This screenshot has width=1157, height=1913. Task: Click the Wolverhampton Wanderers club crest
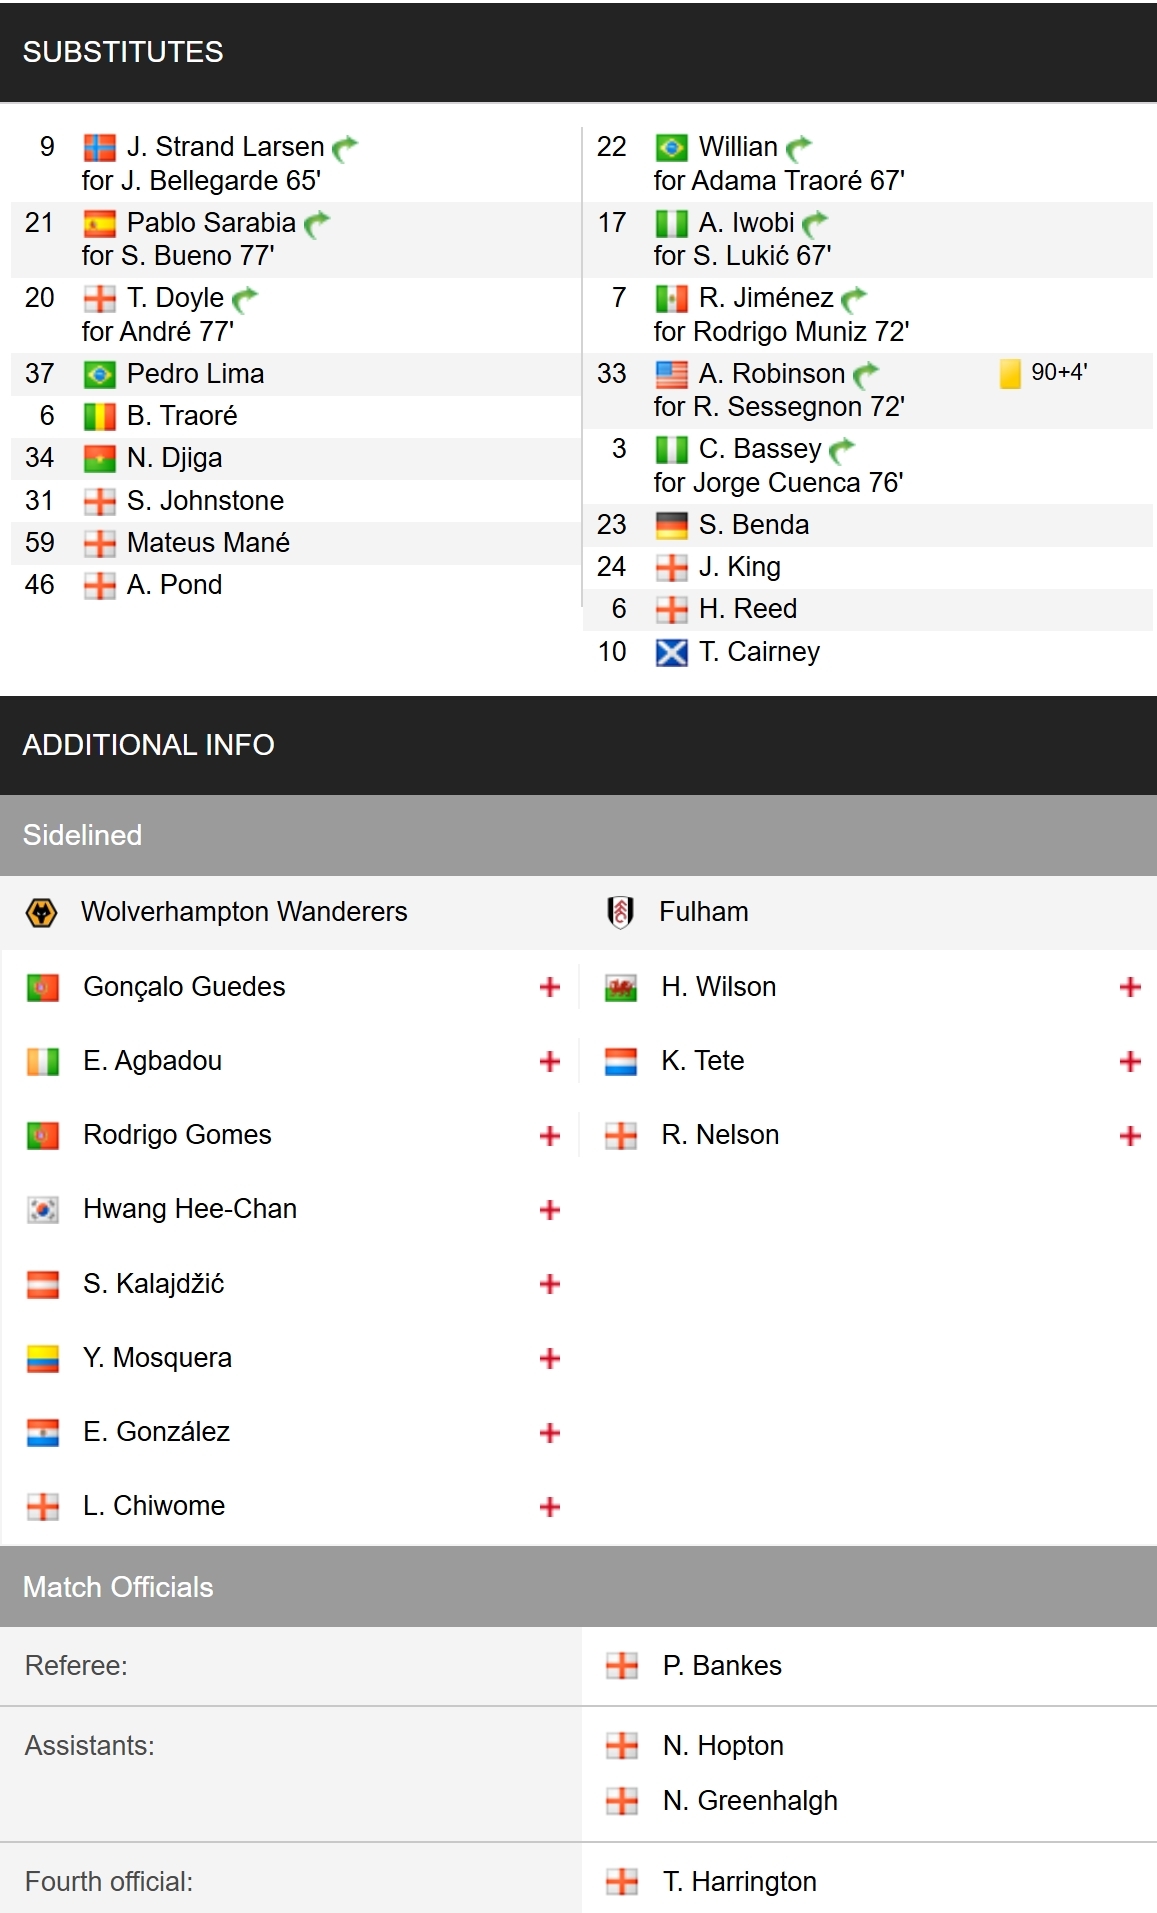(41, 912)
